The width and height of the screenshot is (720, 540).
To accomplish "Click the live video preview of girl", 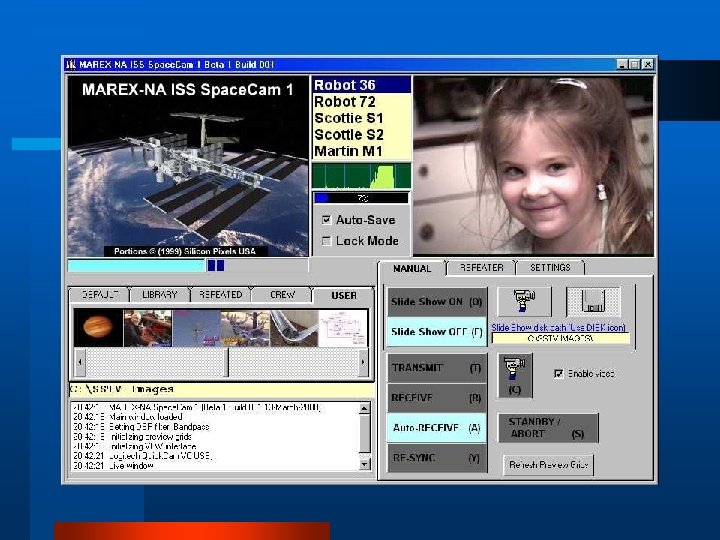I will tap(533, 166).
